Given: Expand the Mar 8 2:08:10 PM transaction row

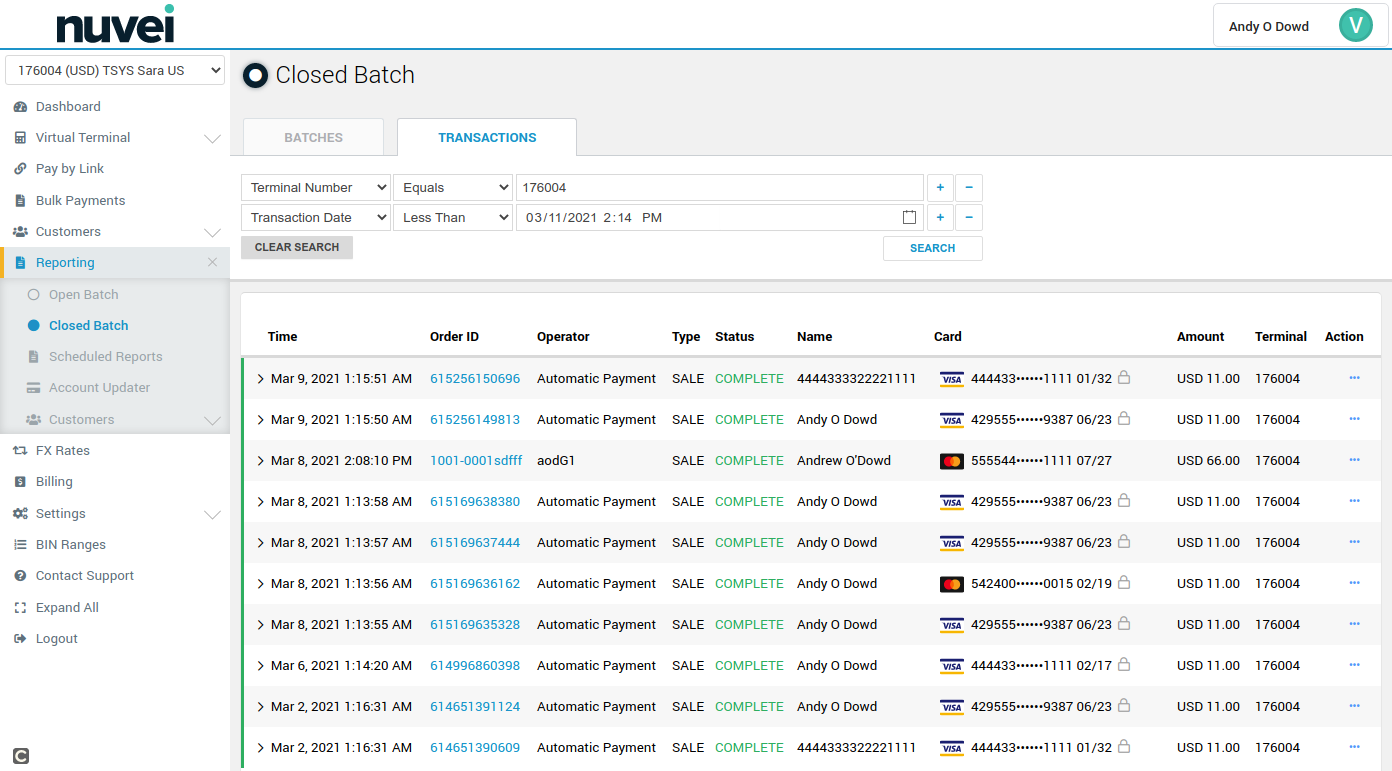Looking at the screenshot, I should click(x=261, y=461).
